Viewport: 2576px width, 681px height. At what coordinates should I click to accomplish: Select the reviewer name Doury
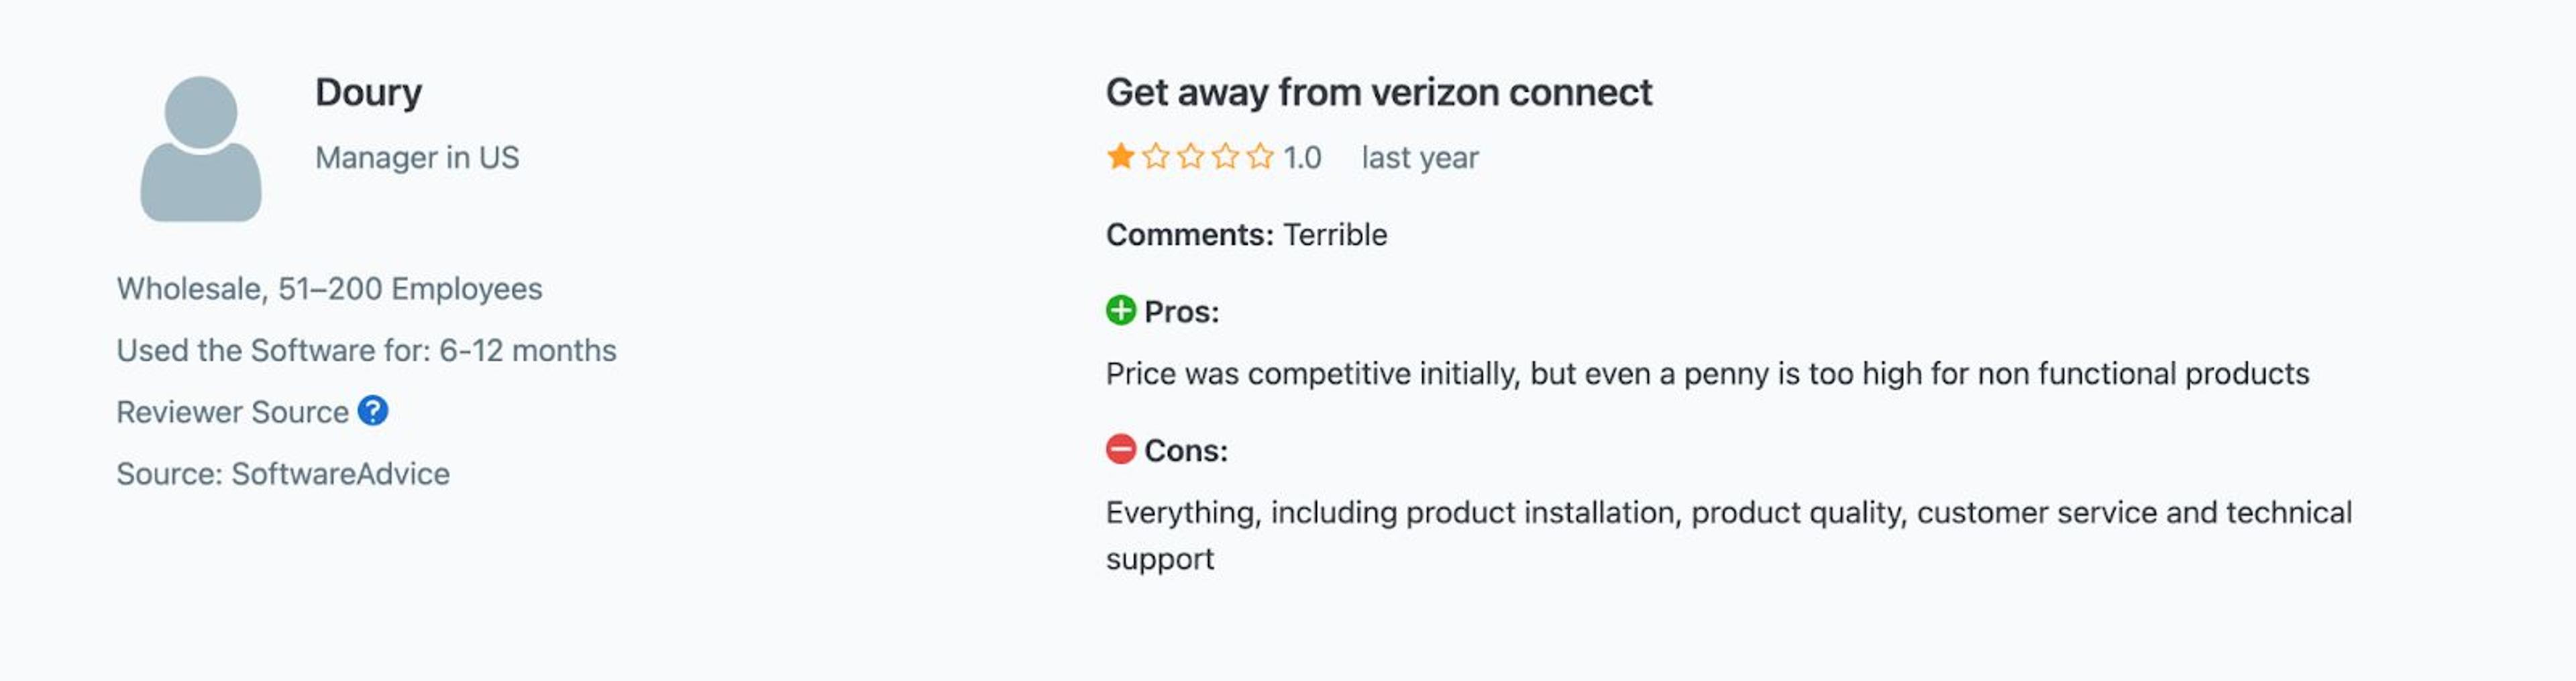pos(369,92)
